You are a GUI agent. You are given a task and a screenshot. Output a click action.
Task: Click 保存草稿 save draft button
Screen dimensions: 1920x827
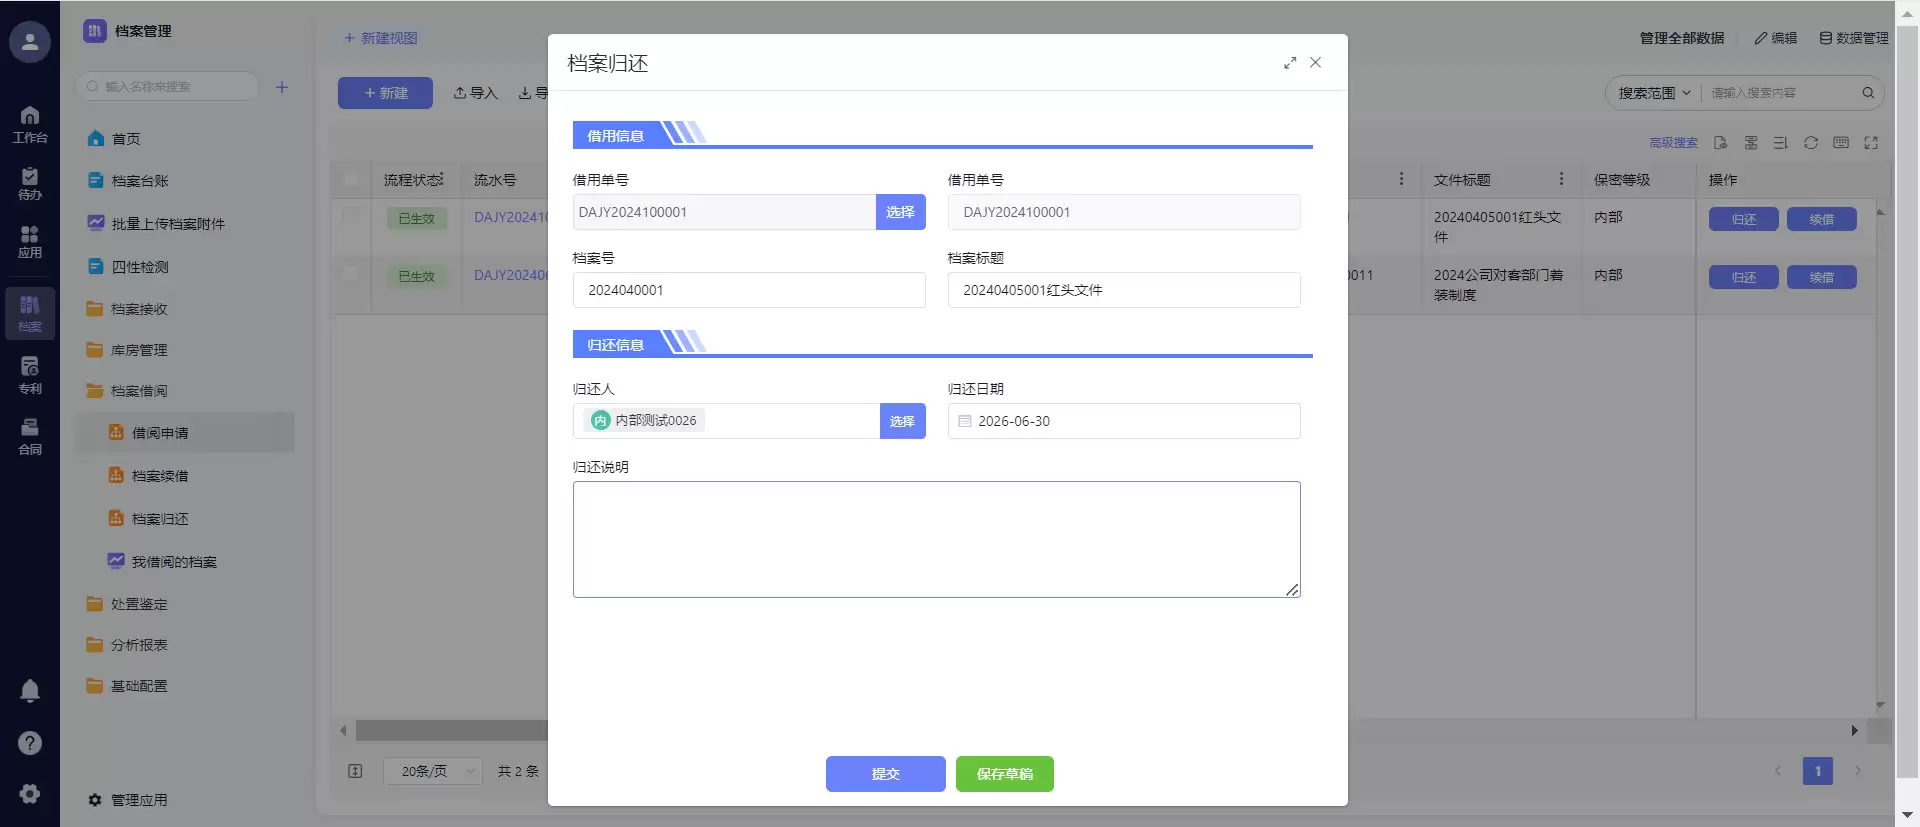point(1005,774)
